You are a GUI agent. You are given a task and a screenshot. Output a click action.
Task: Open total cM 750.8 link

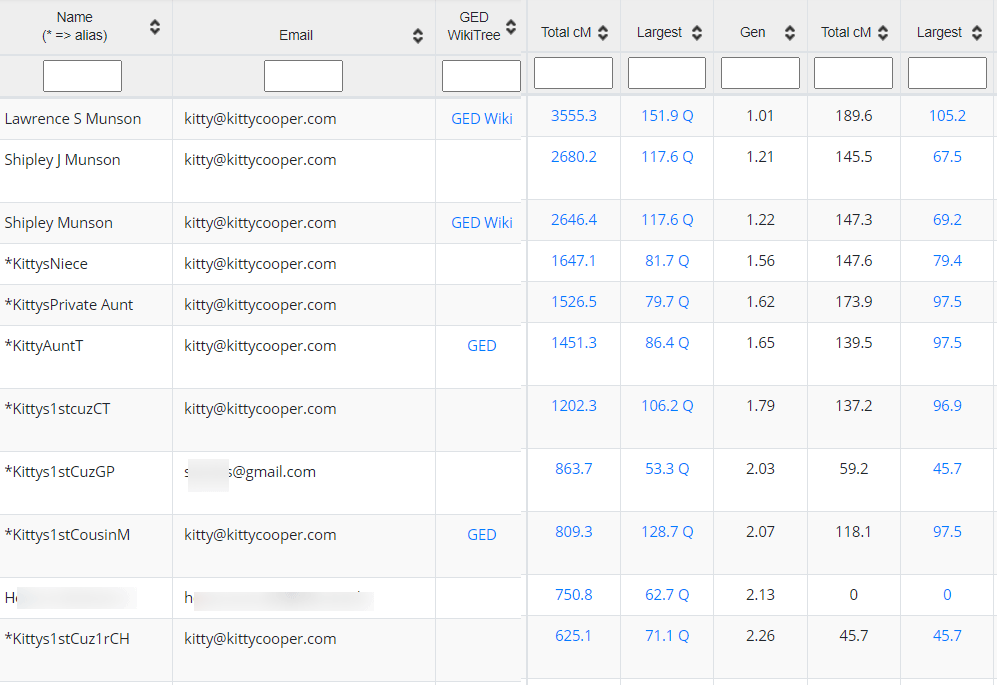[574, 595]
